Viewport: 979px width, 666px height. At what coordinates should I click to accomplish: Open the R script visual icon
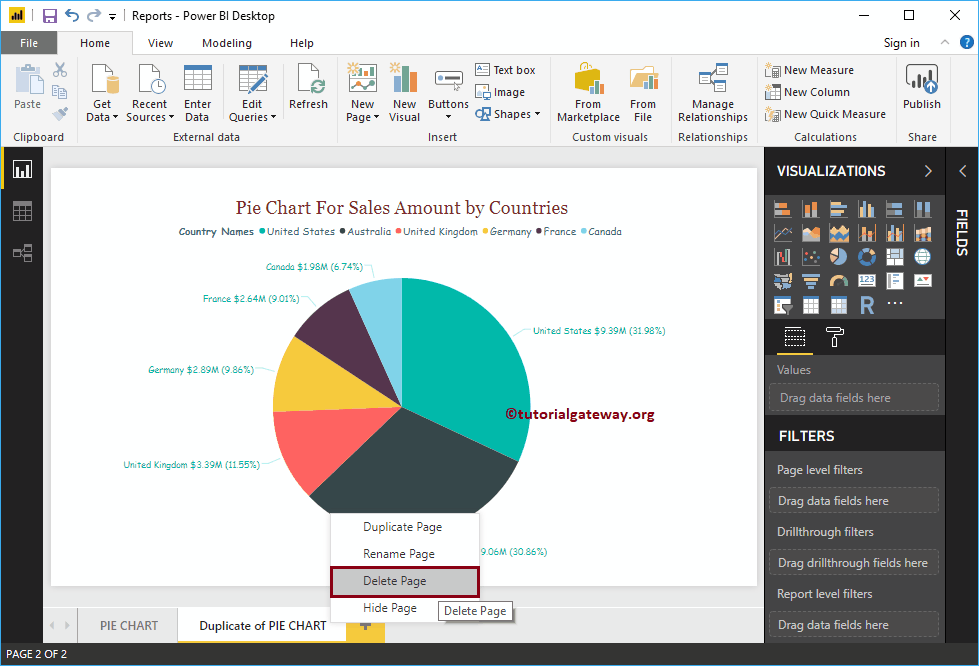point(866,305)
